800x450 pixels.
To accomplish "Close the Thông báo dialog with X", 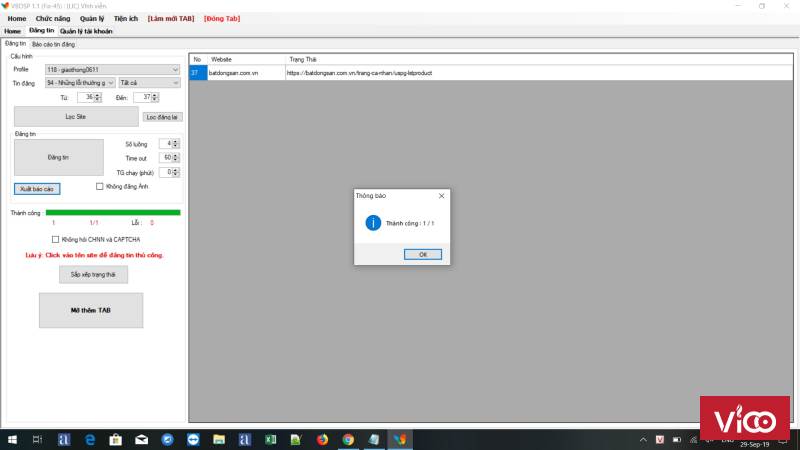I will tap(441, 196).
